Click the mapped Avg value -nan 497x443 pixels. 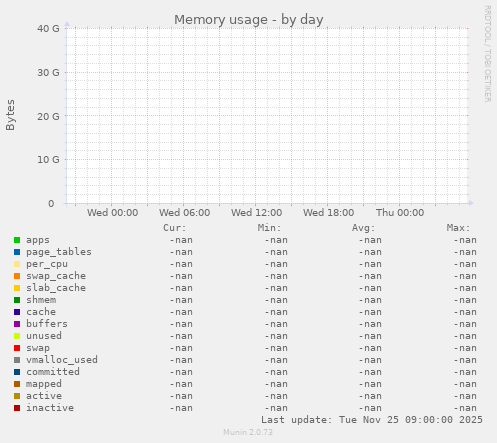click(x=370, y=384)
